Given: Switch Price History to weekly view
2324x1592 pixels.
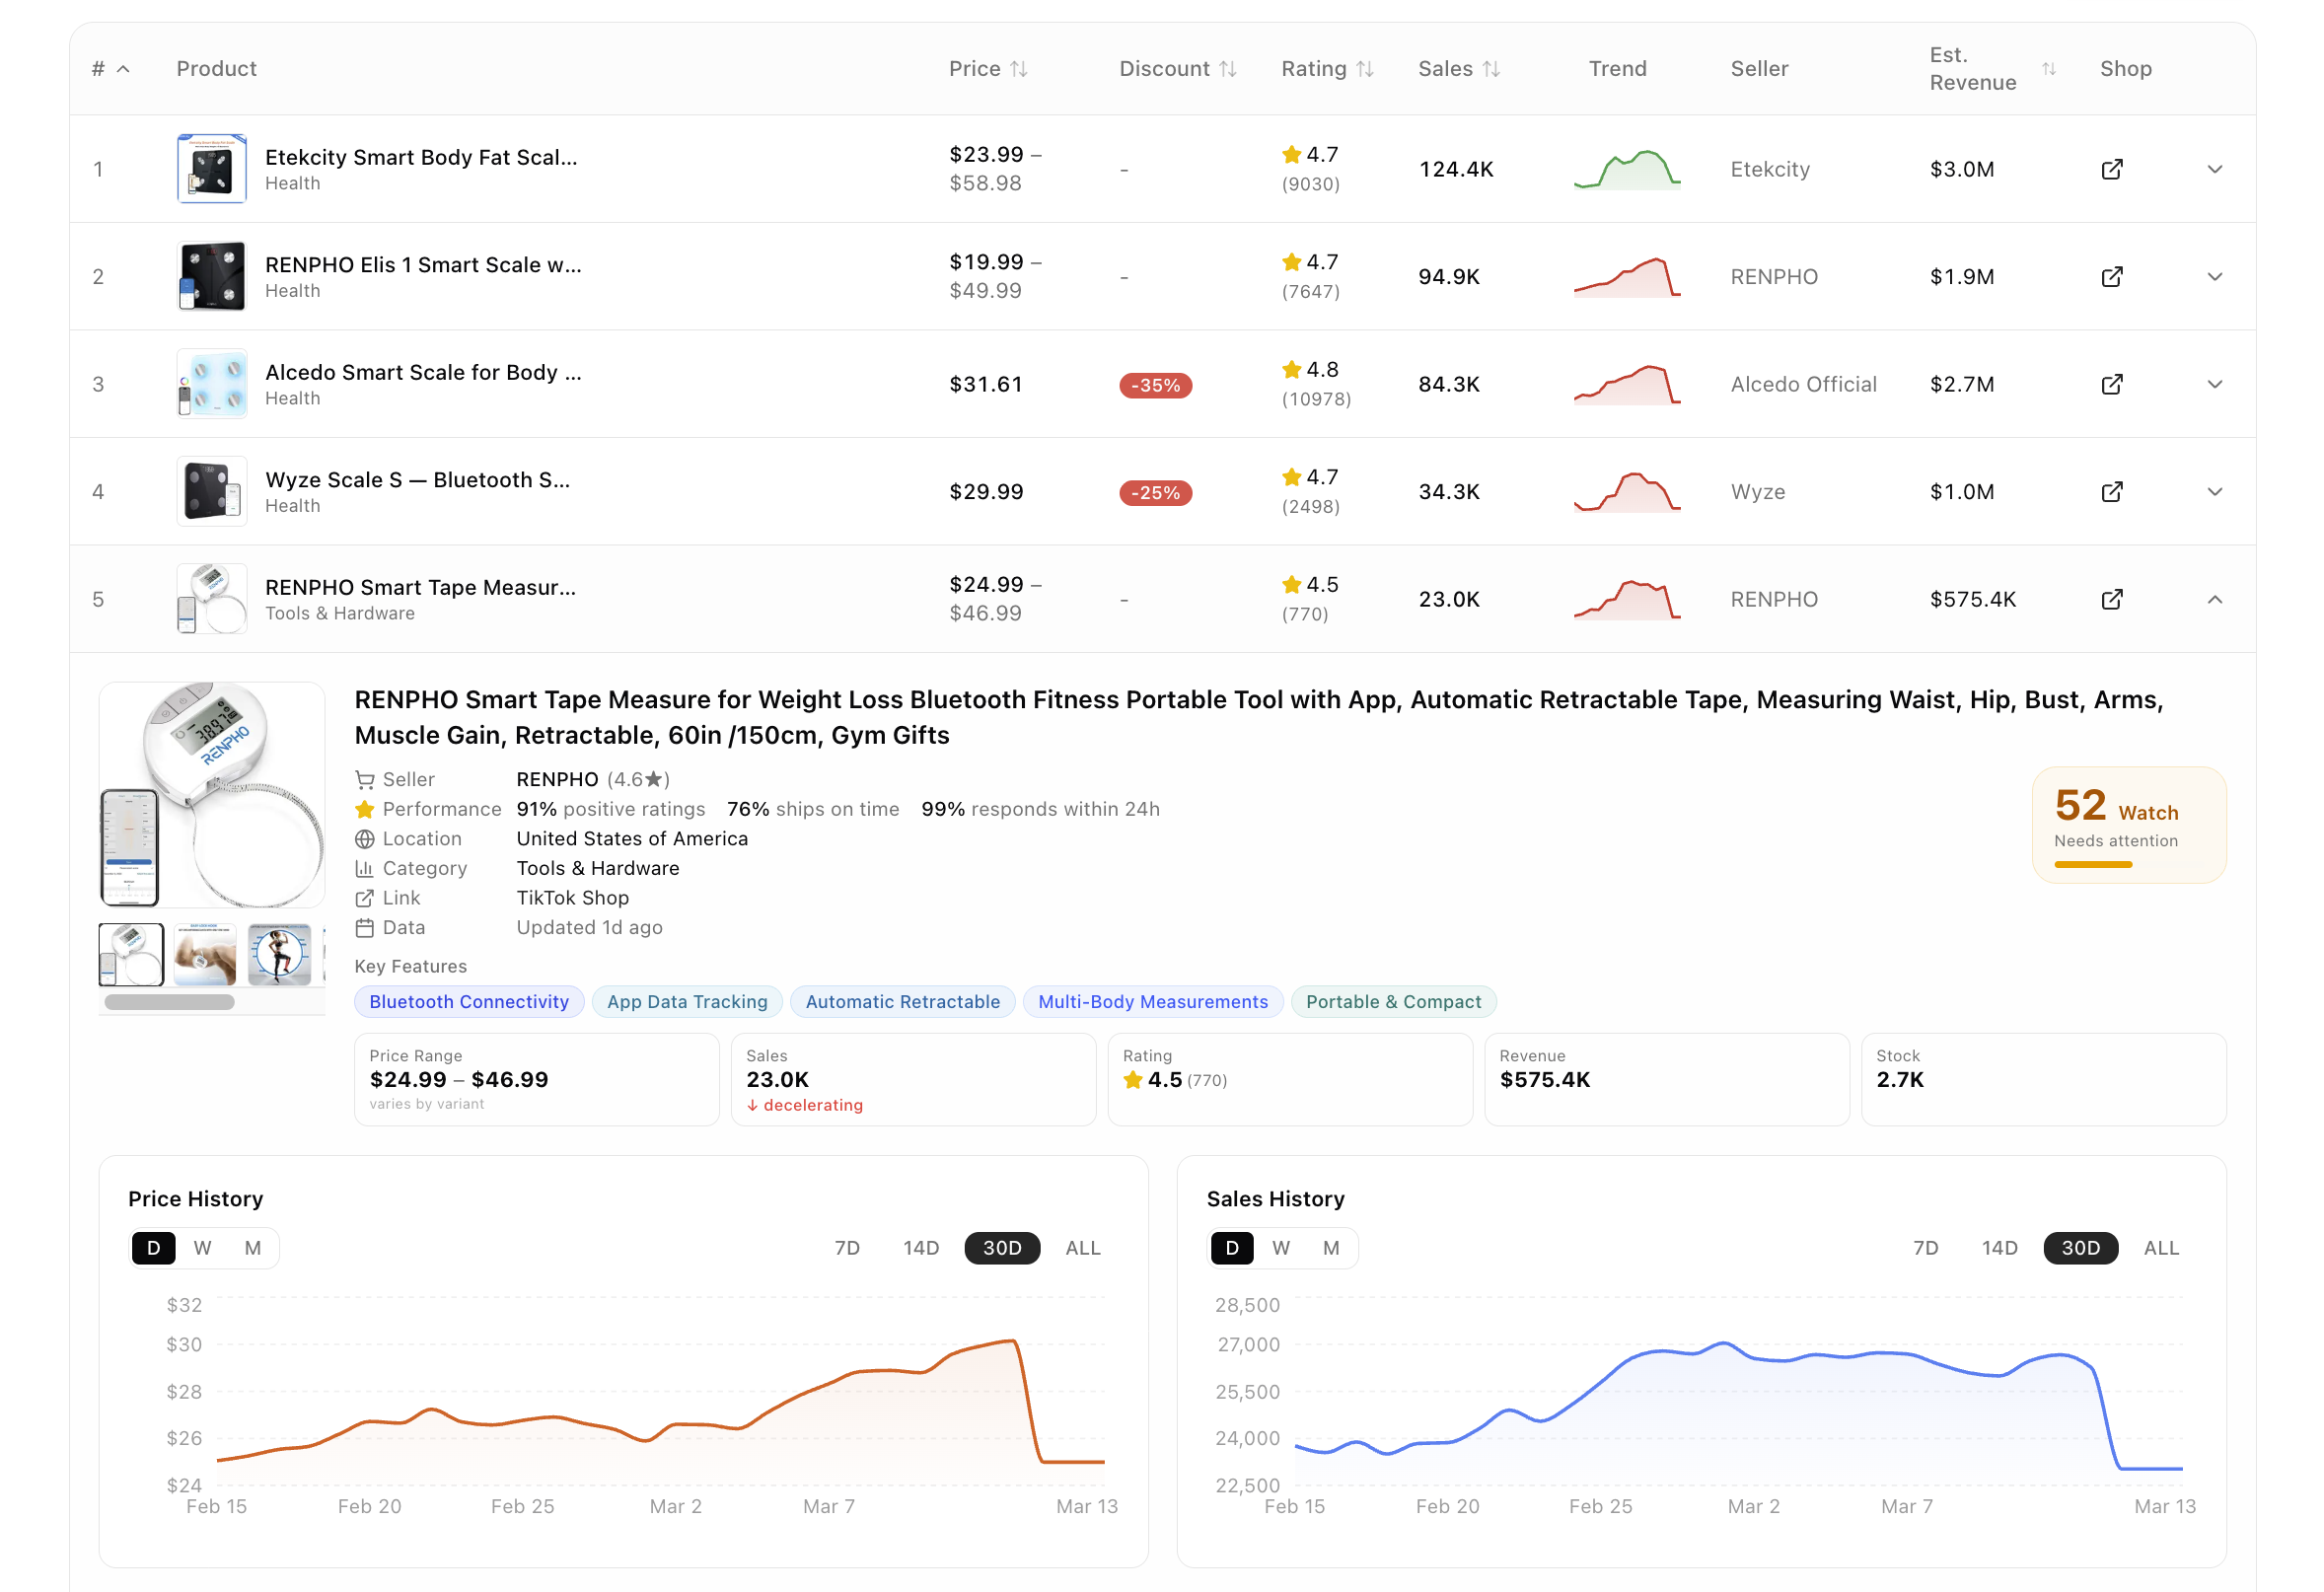Looking at the screenshot, I should click(x=202, y=1247).
